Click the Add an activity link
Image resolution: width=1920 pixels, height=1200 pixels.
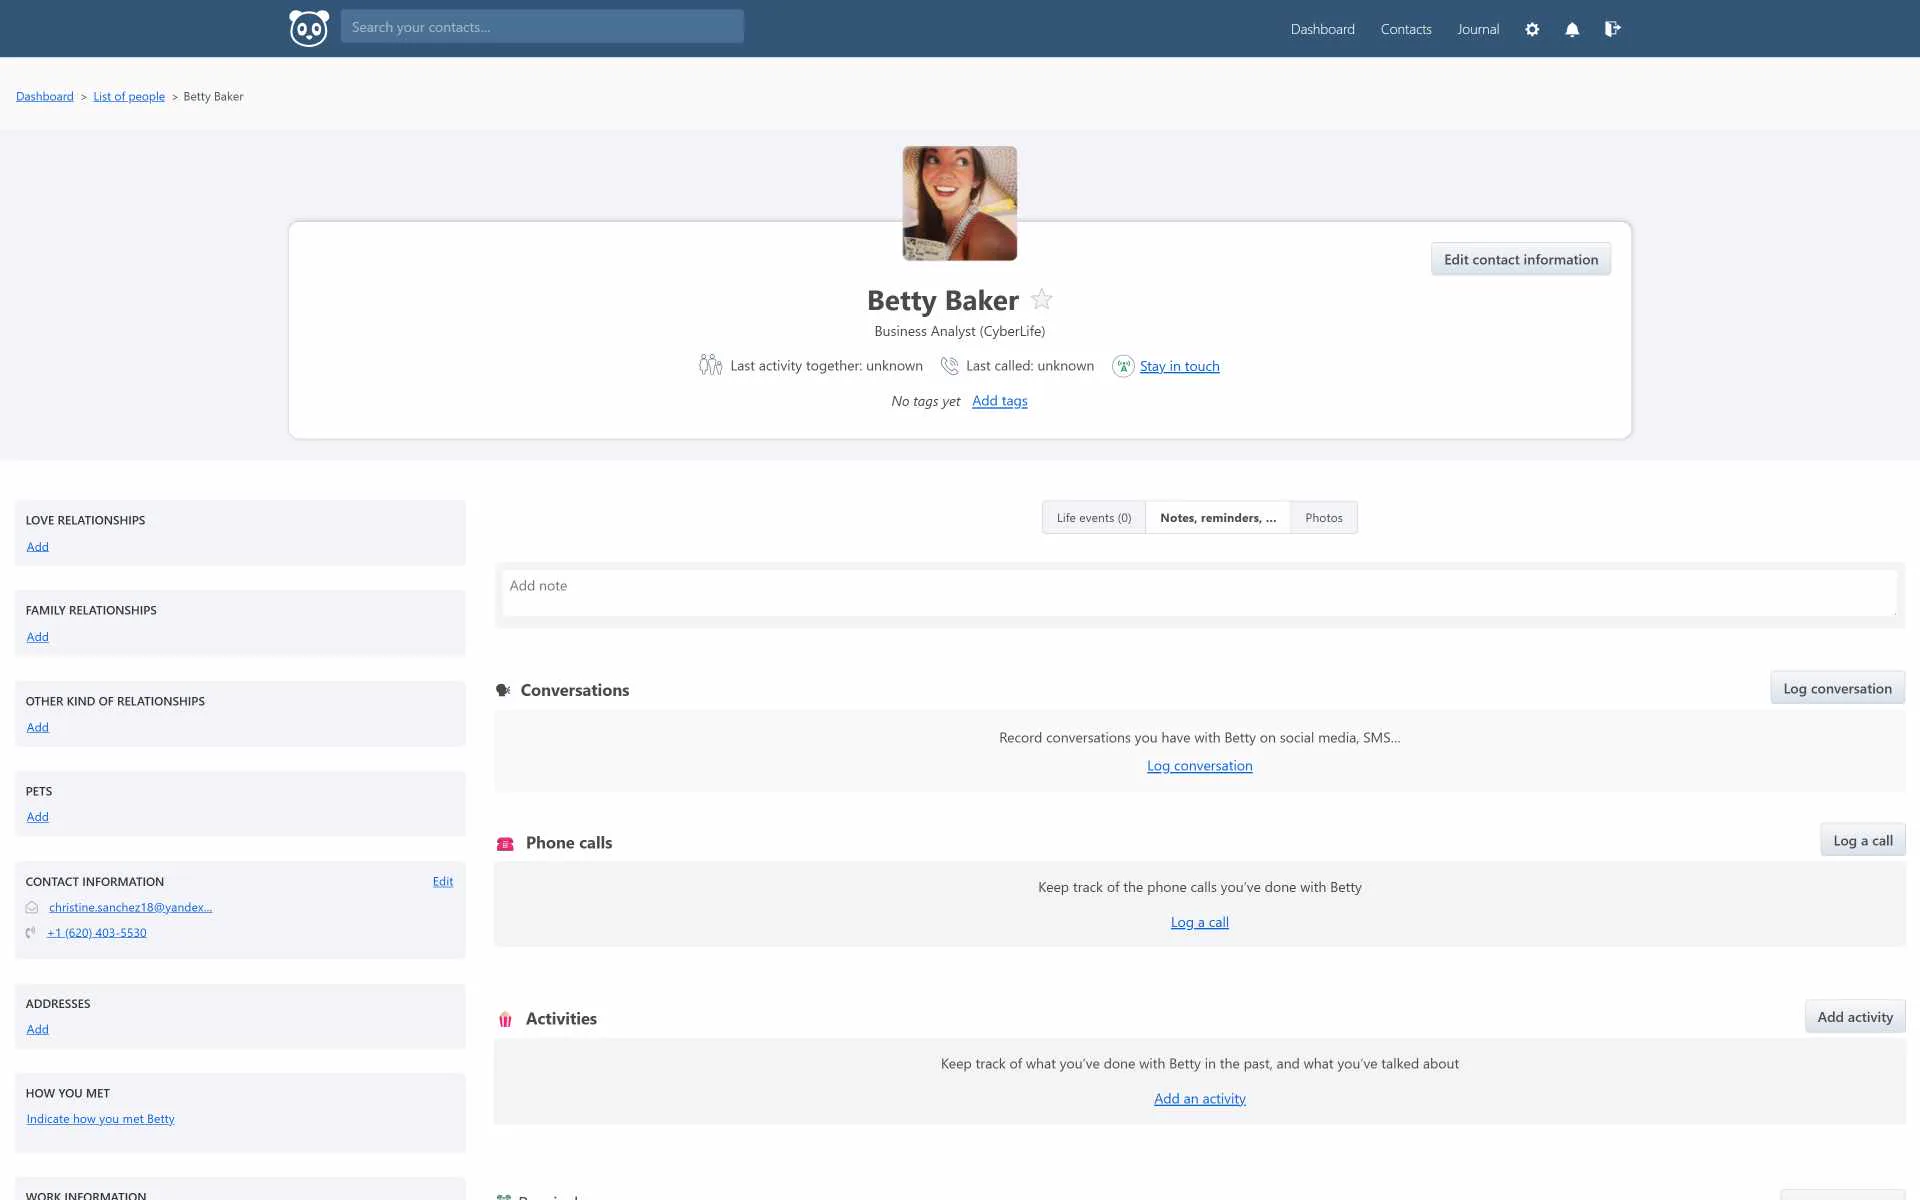tap(1199, 1099)
